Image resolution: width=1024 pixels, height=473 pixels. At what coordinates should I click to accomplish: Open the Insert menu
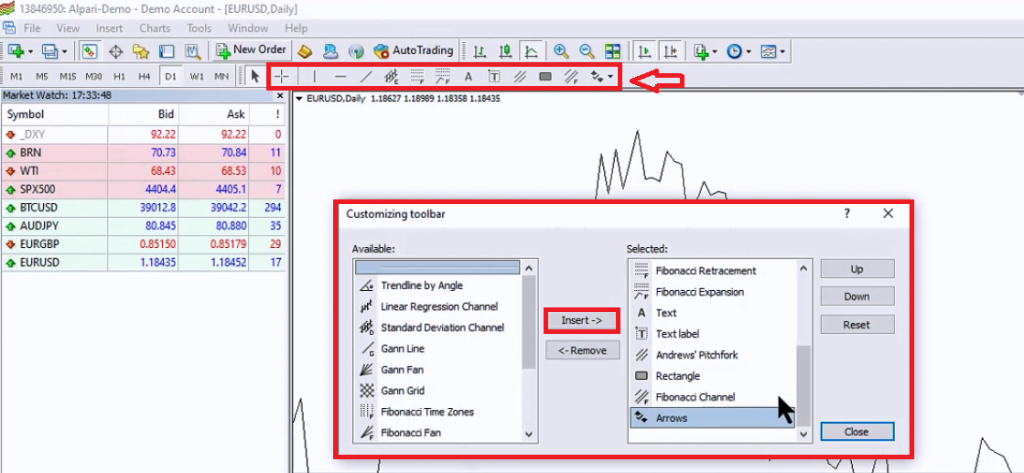[x=109, y=28]
